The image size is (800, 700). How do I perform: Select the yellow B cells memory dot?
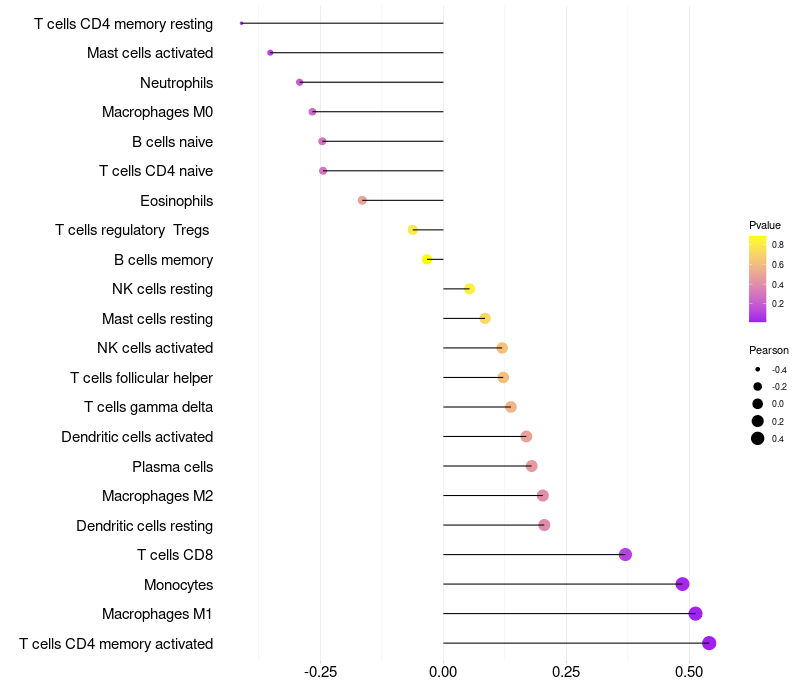[427, 259]
